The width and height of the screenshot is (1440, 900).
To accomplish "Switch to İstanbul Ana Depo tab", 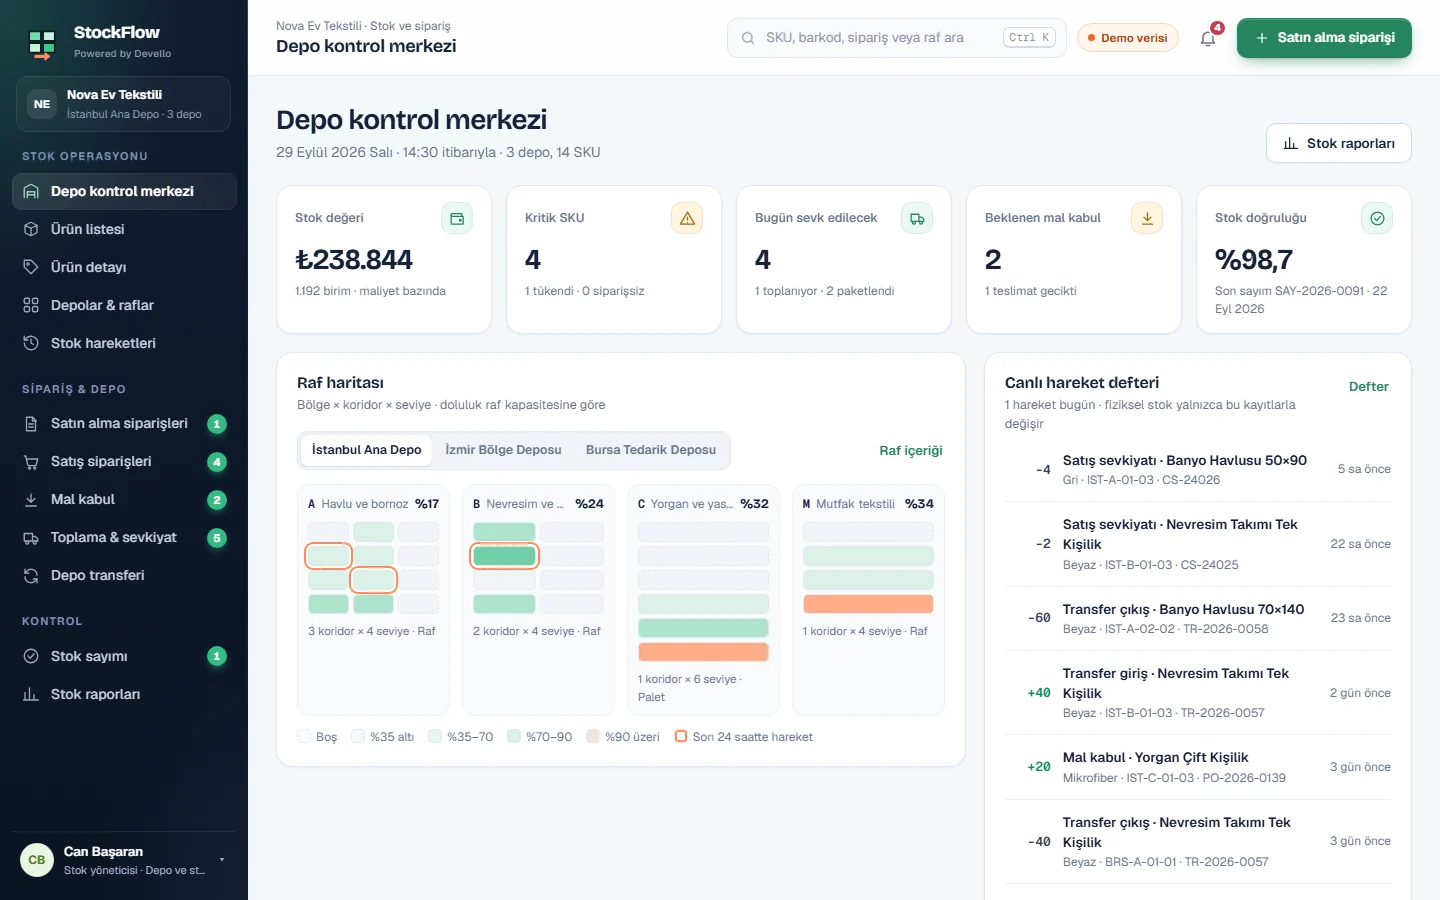I will point(366,450).
